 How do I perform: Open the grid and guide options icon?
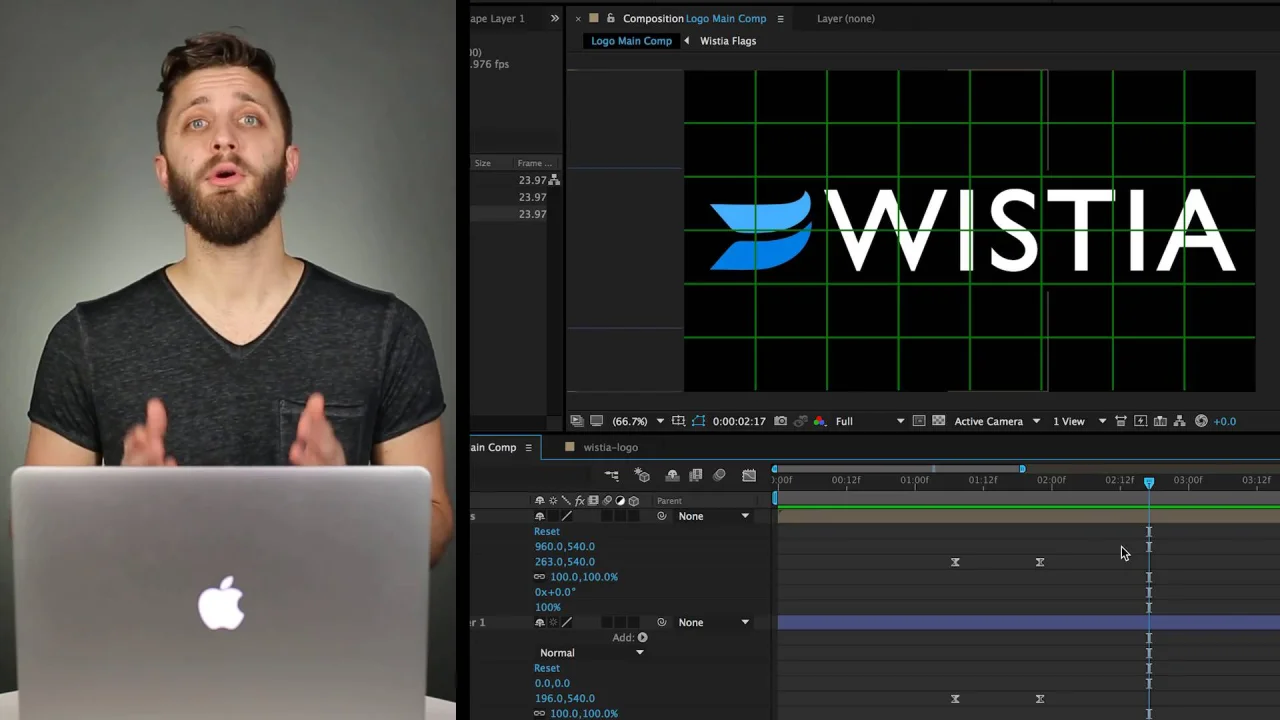pyautogui.click(x=678, y=421)
